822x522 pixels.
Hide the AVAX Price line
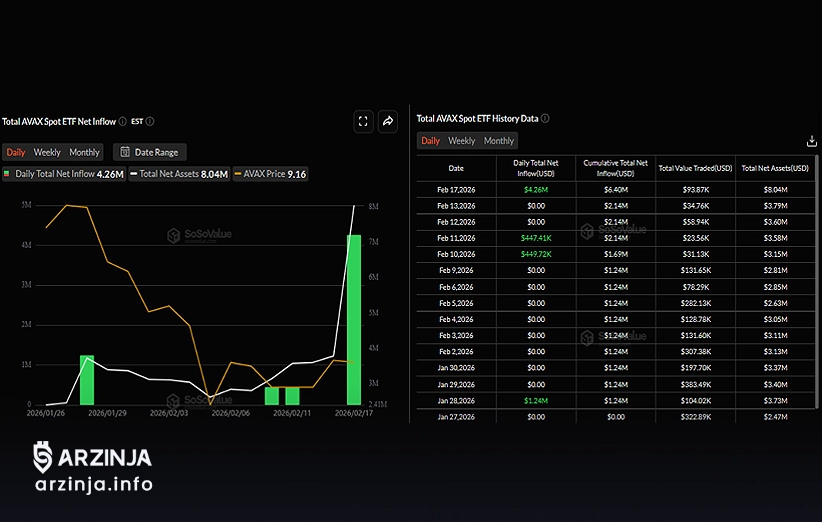pos(270,174)
